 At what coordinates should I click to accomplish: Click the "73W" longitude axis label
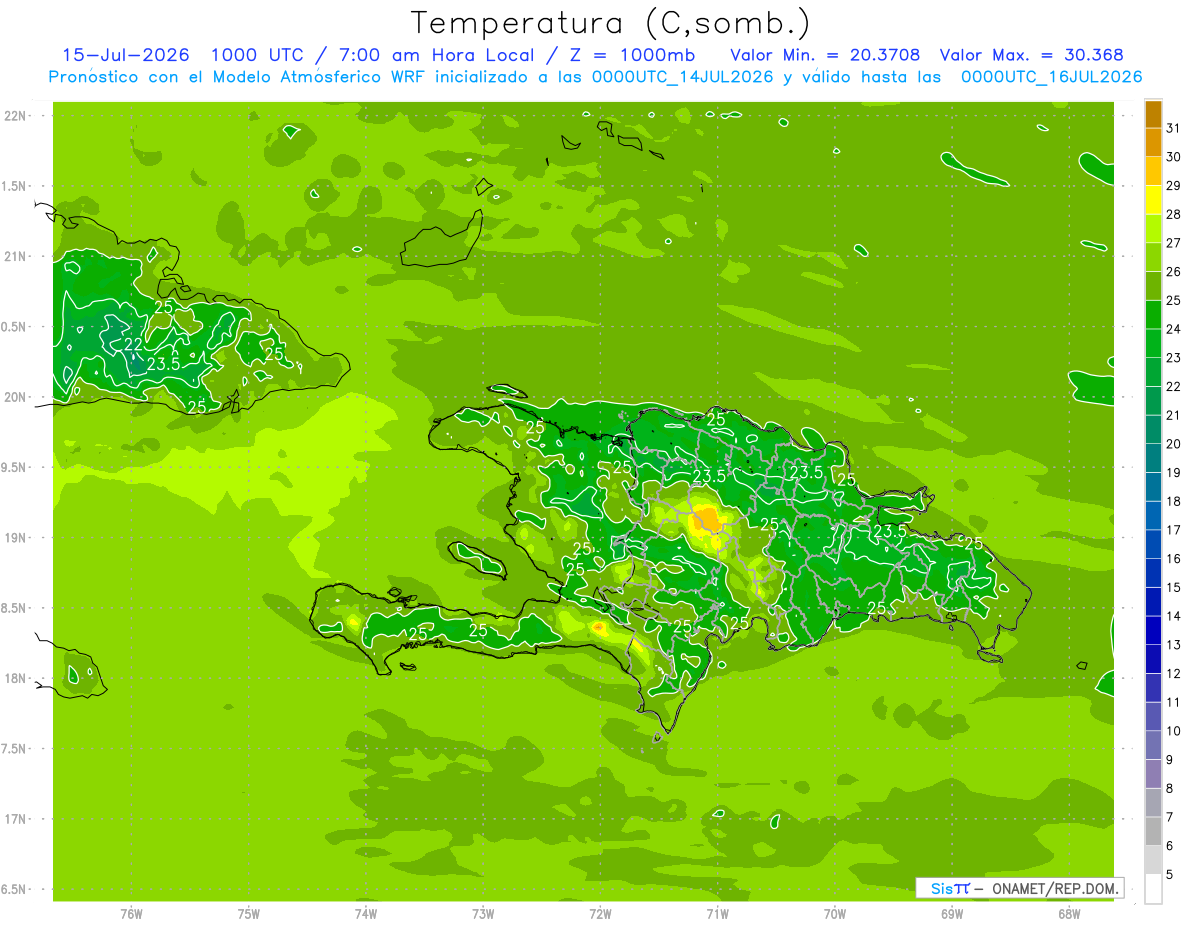483,913
